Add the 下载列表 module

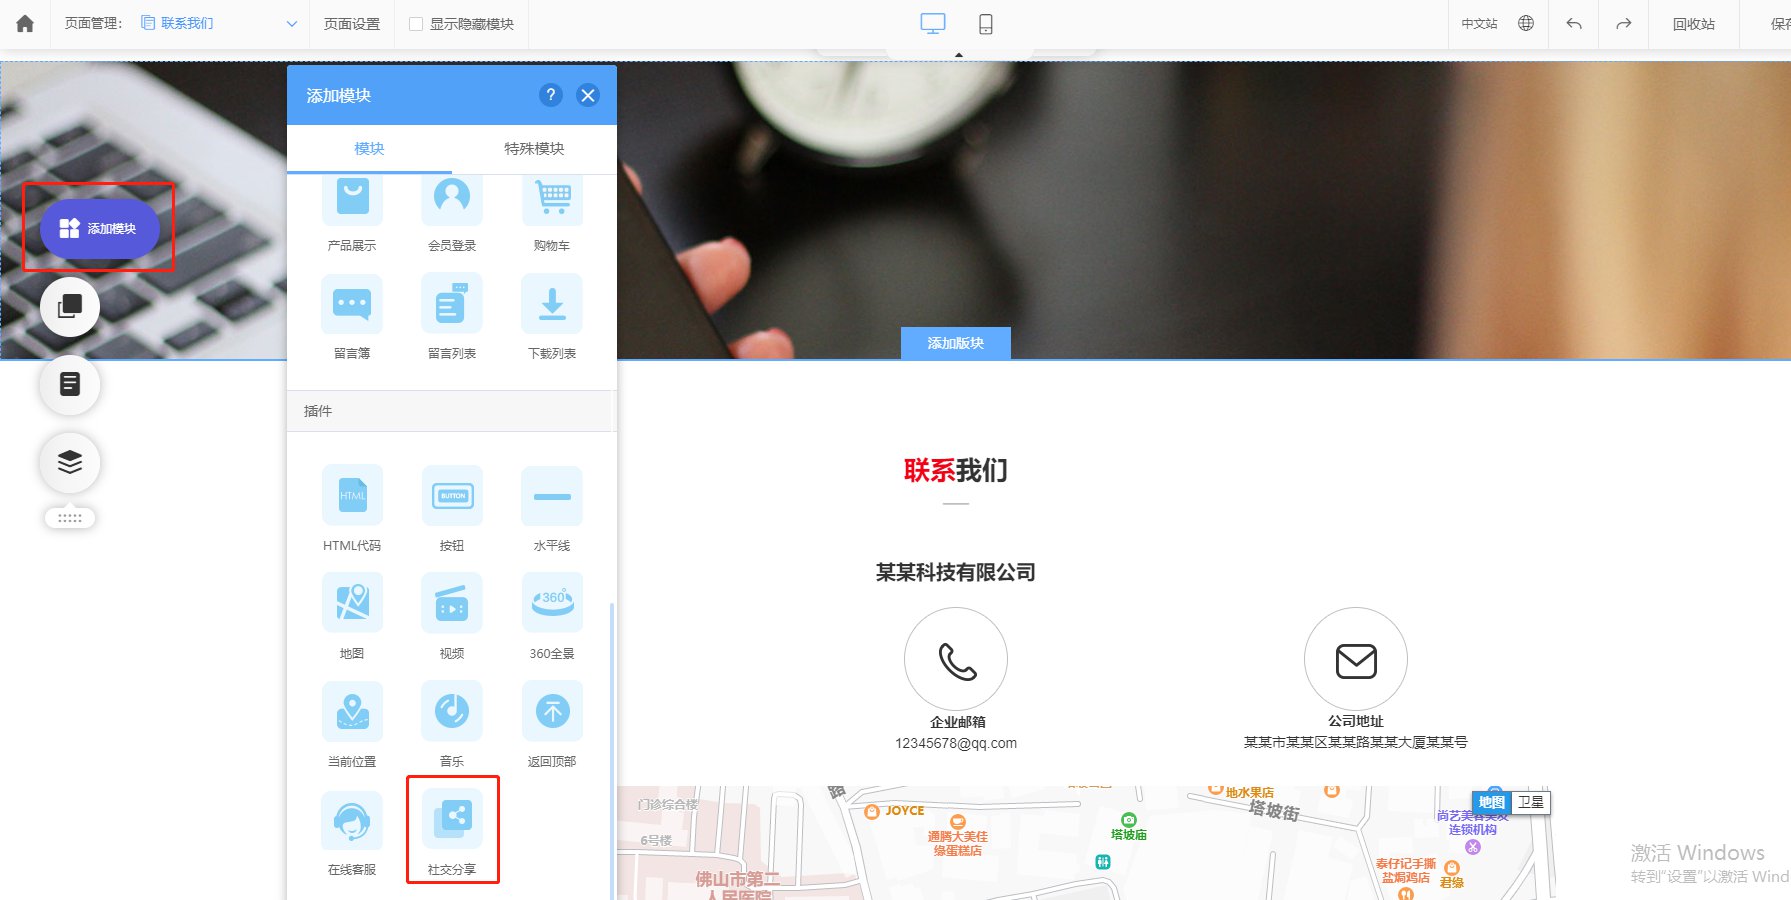coord(552,305)
